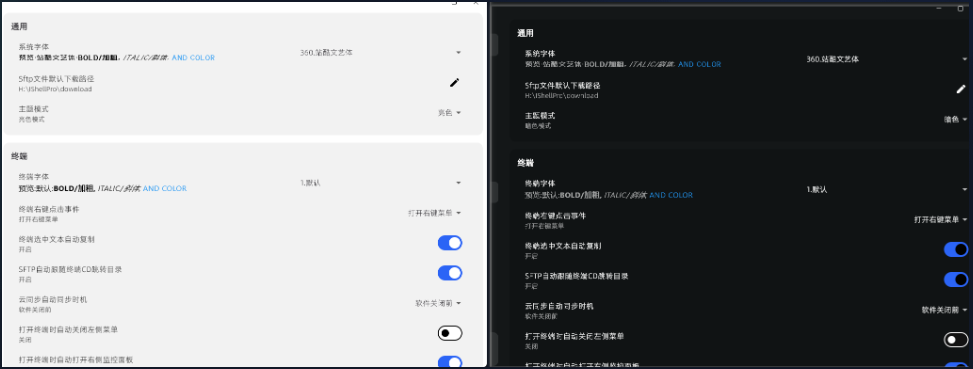The height and width of the screenshot is (369, 973).
Task: Enable 打开终端时自动关闭左侧菜单 in dark window
Action: [x=956, y=339]
